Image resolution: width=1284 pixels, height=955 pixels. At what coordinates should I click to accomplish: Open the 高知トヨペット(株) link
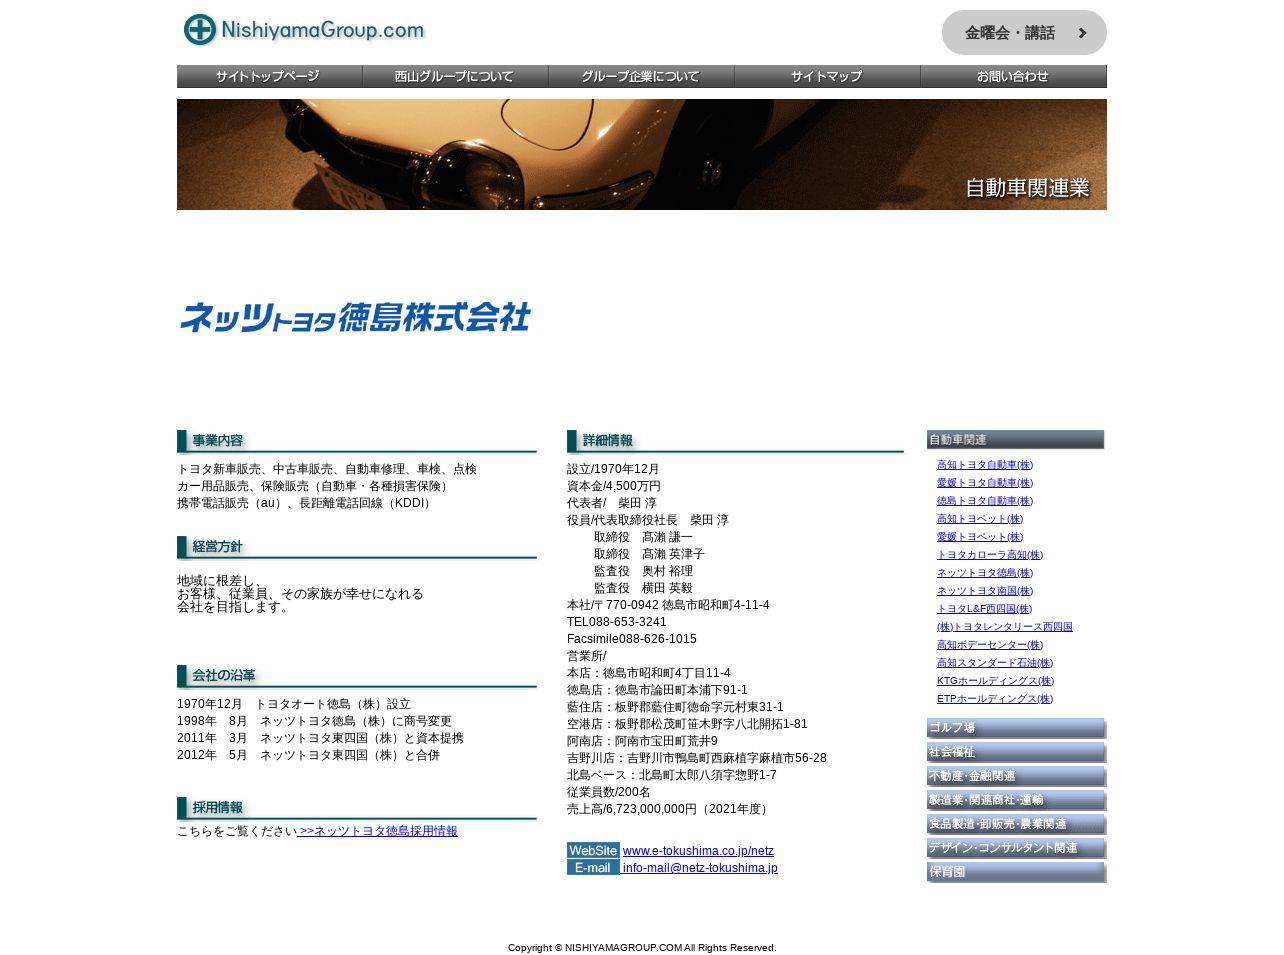click(980, 519)
